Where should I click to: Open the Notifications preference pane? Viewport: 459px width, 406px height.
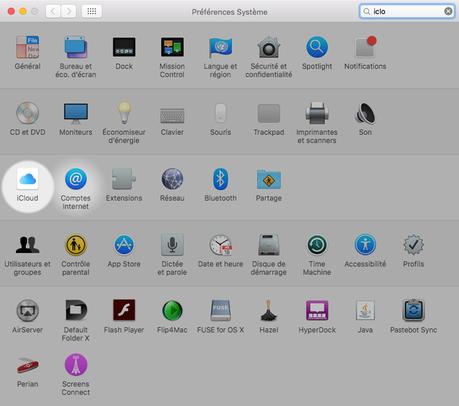365,53
